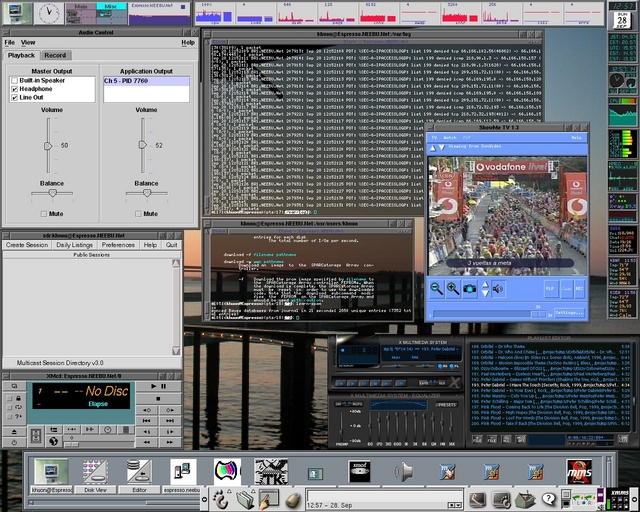The image size is (640, 512).
Task: Click XMcd power off button
Action: (14, 442)
